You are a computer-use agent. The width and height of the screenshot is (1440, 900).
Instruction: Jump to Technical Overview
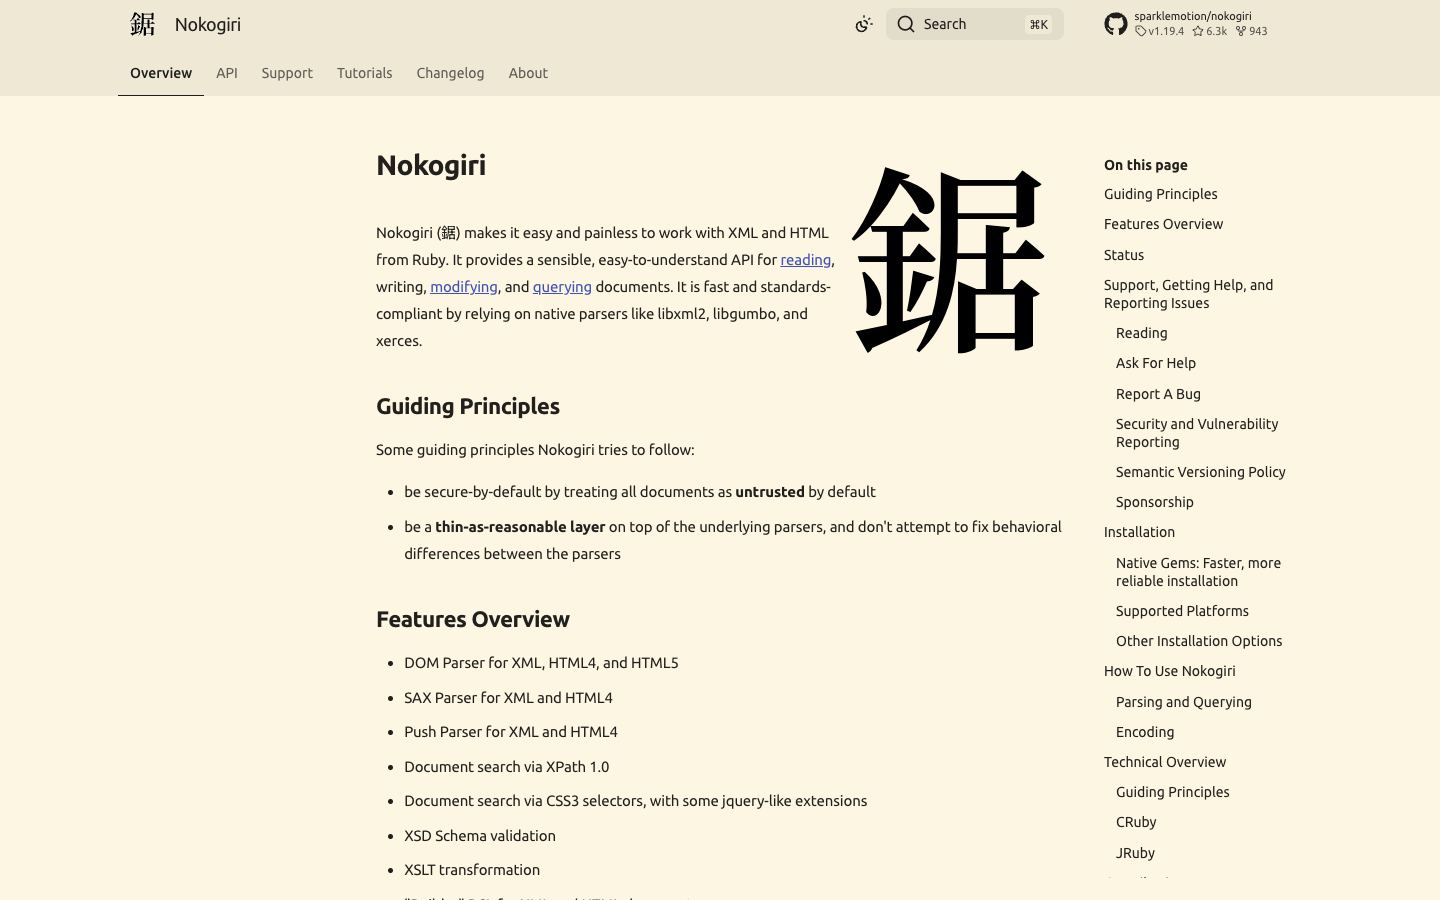click(x=1165, y=762)
